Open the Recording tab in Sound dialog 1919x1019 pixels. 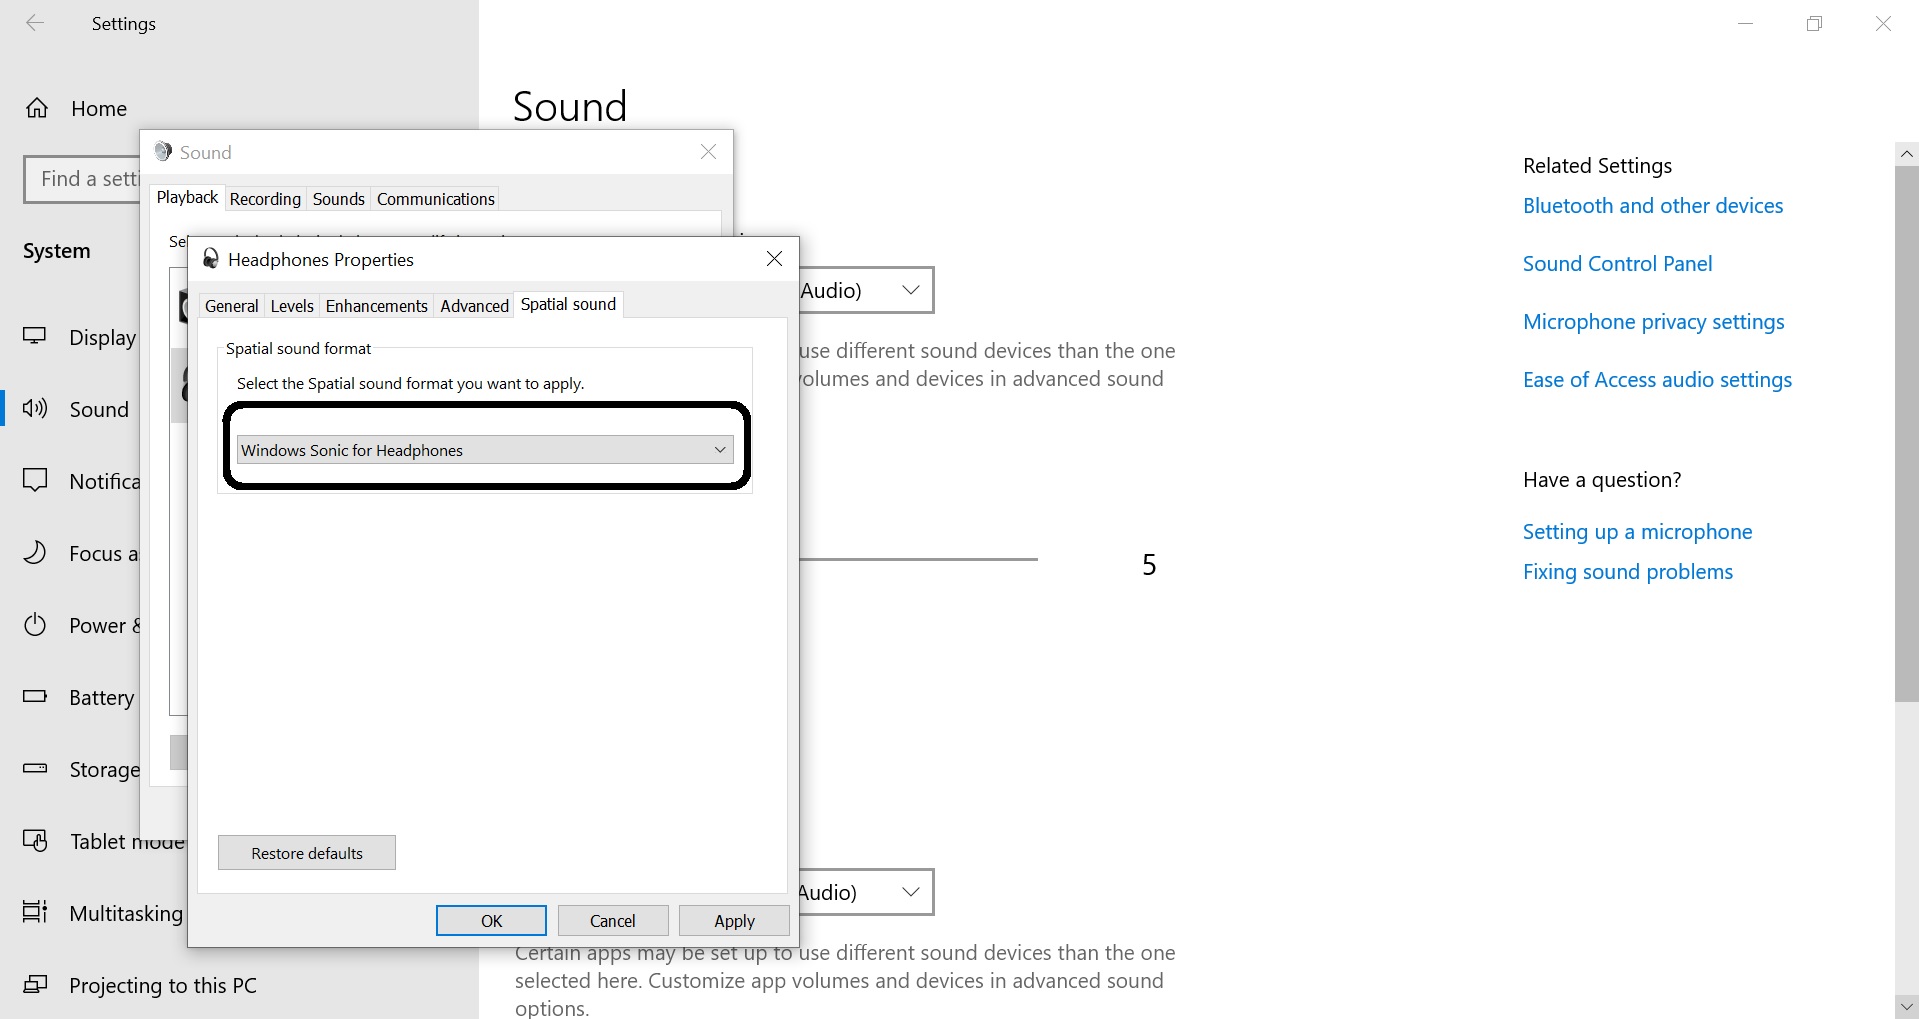click(265, 199)
